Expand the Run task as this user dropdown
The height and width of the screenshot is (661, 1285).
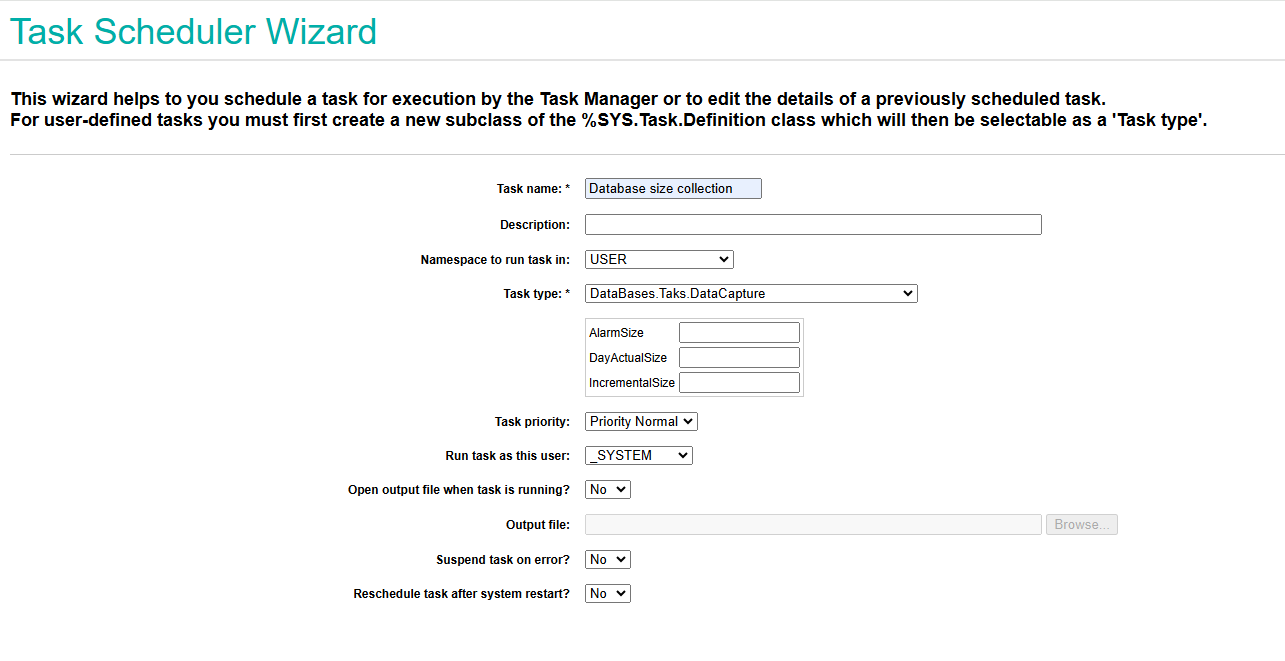(x=638, y=456)
